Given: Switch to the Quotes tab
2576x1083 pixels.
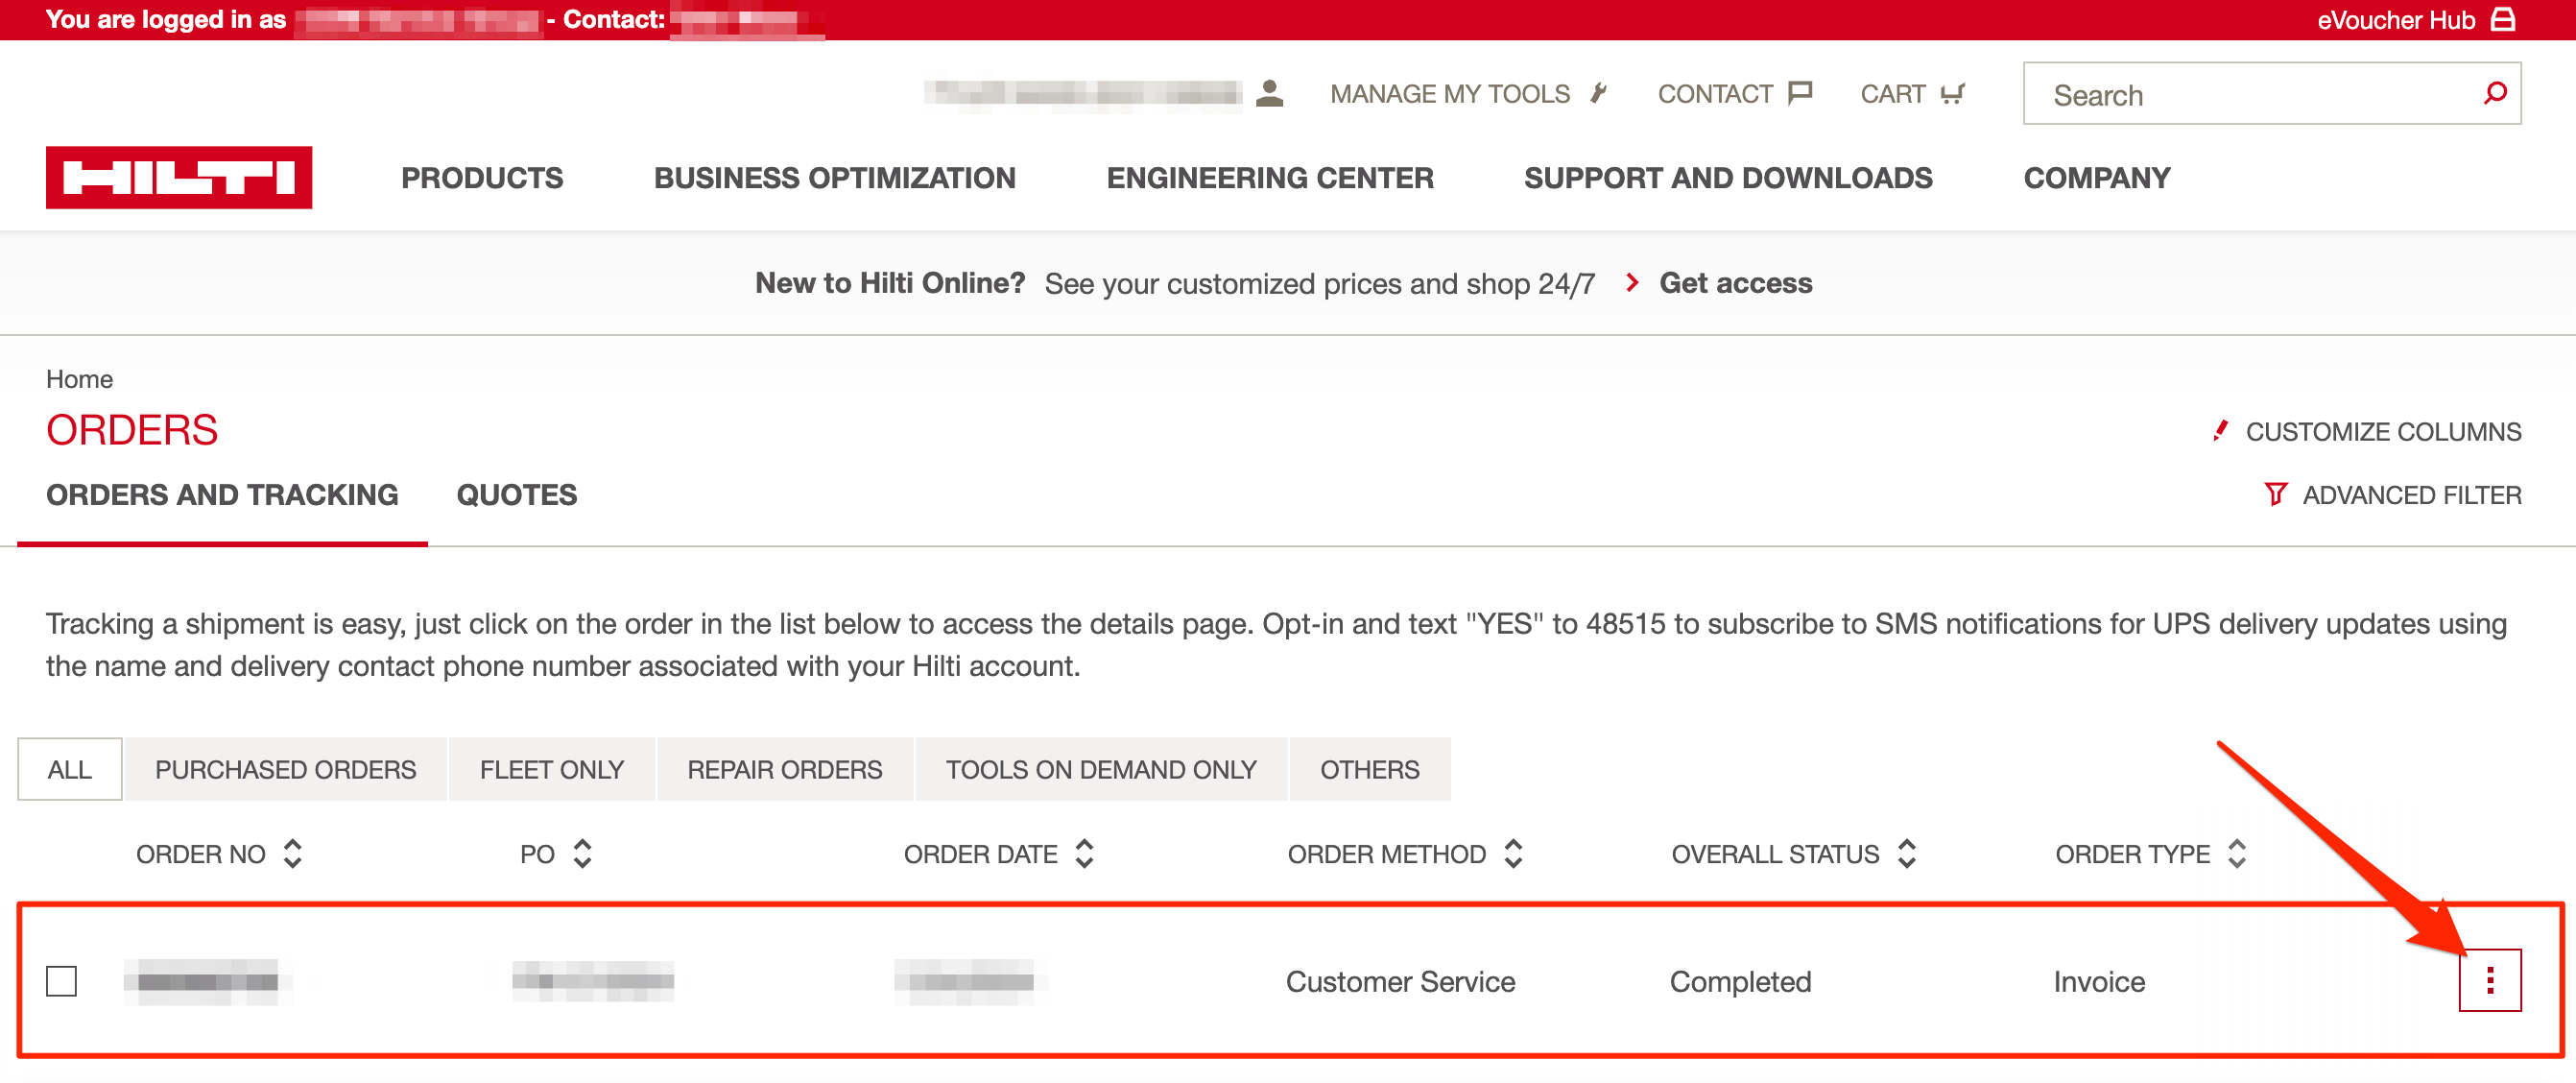Looking at the screenshot, I should [516, 495].
